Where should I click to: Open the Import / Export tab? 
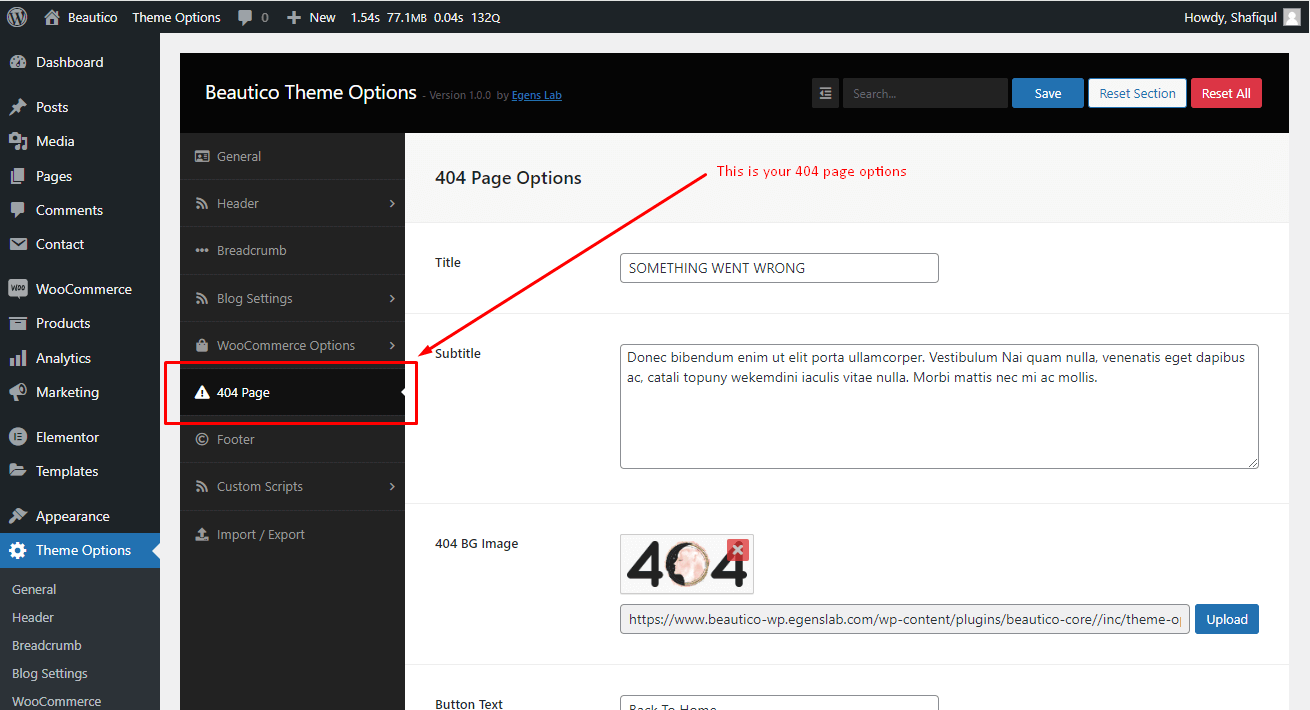pos(292,534)
